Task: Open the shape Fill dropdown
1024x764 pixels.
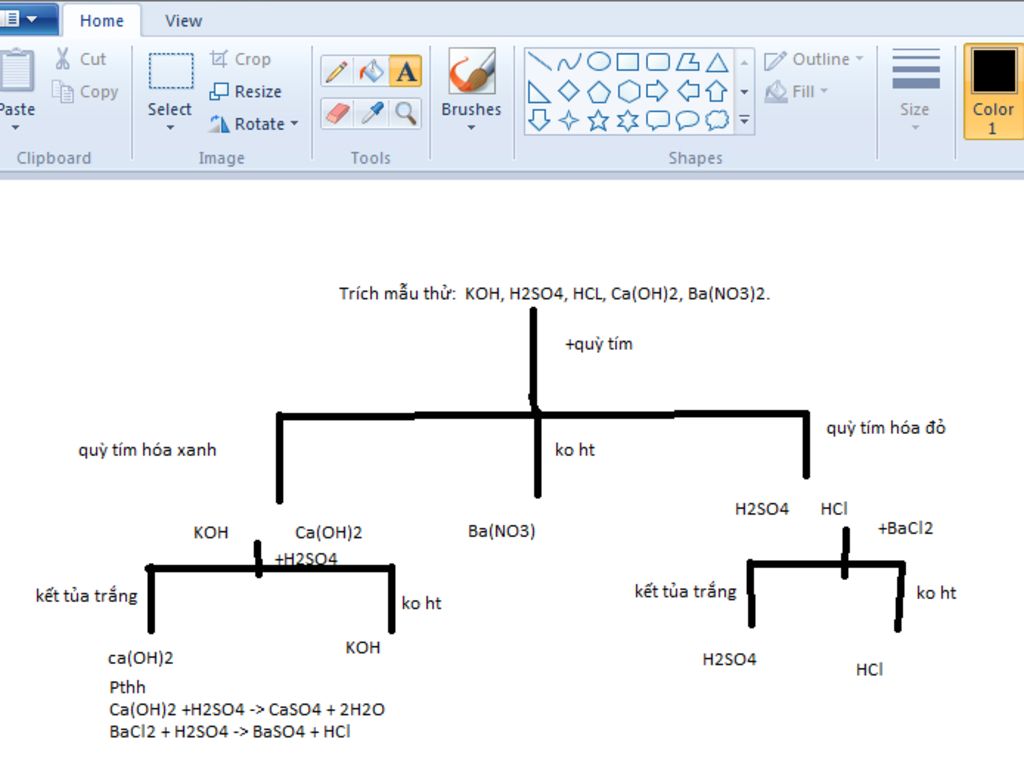Action: (795, 91)
